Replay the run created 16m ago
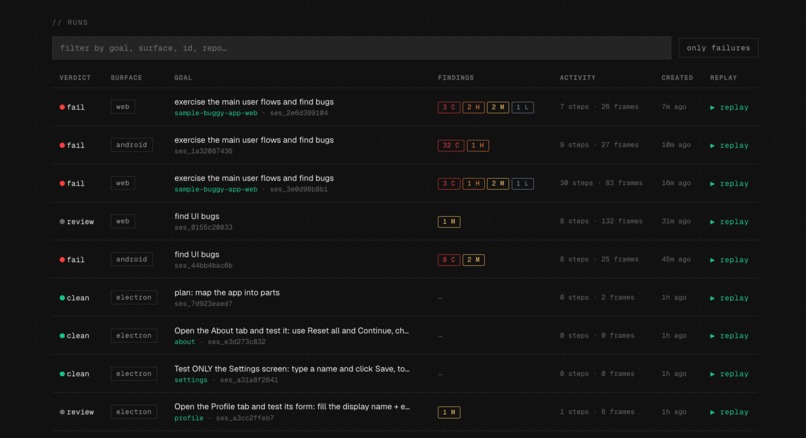The image size is (806, 438). (x=729, y=184)
